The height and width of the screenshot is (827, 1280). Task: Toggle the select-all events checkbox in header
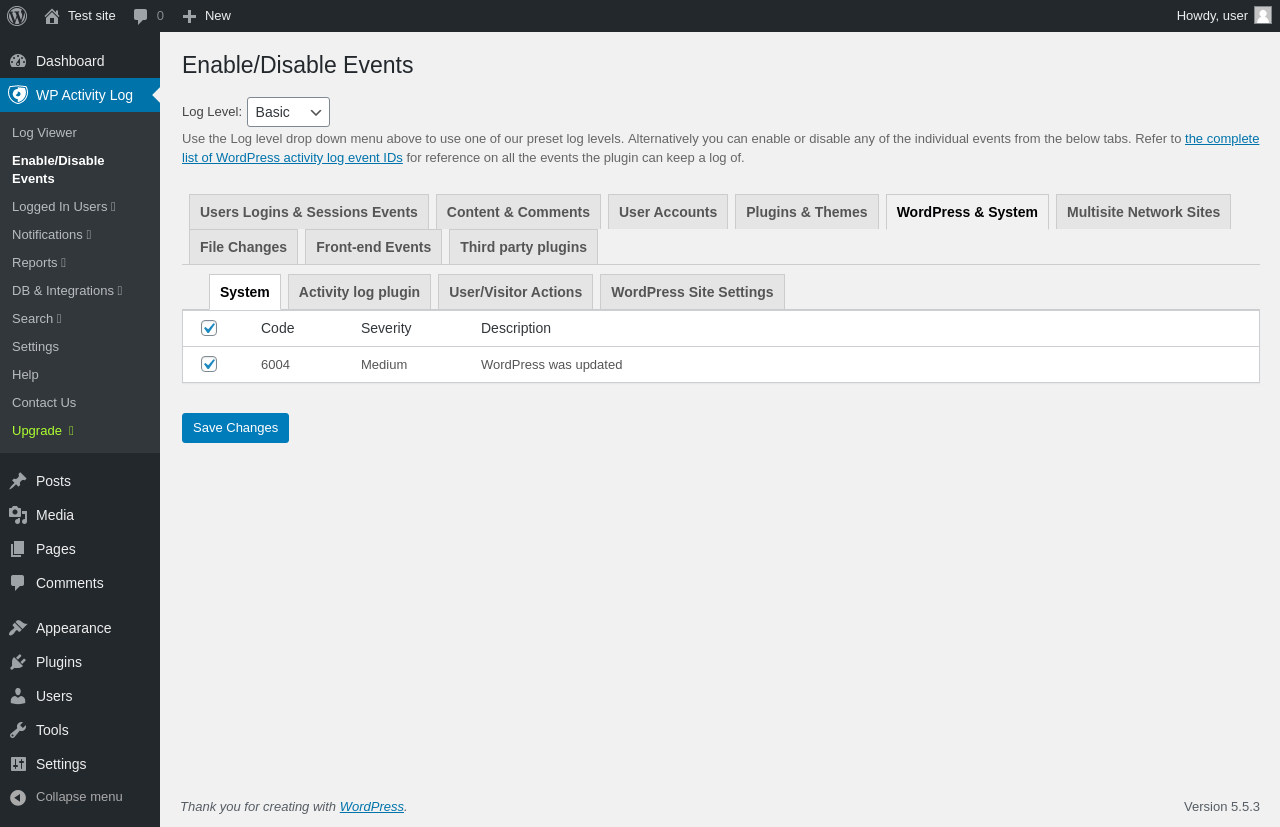point(209,328)
